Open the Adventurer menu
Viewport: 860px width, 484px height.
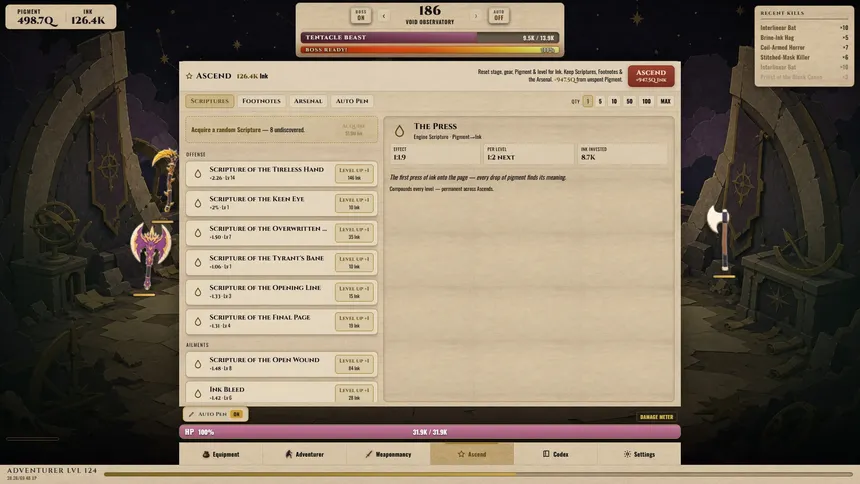pos(304,454)
